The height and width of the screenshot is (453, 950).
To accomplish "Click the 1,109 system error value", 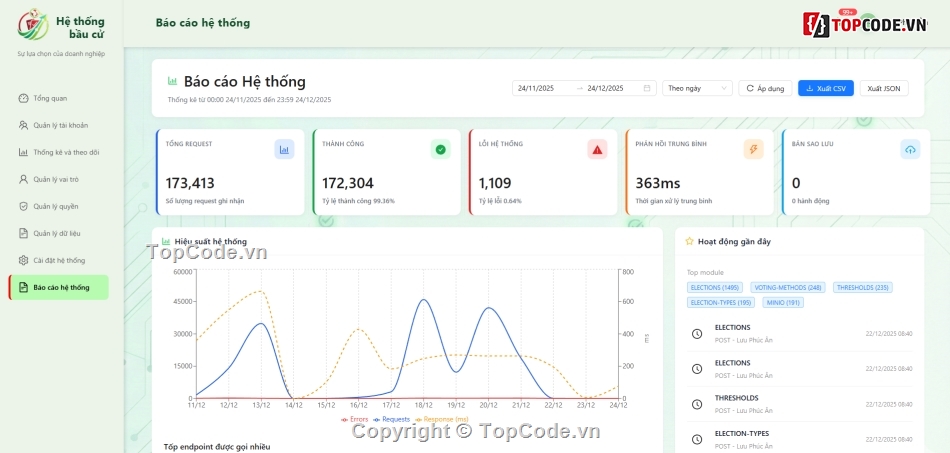I will (495, 183).
